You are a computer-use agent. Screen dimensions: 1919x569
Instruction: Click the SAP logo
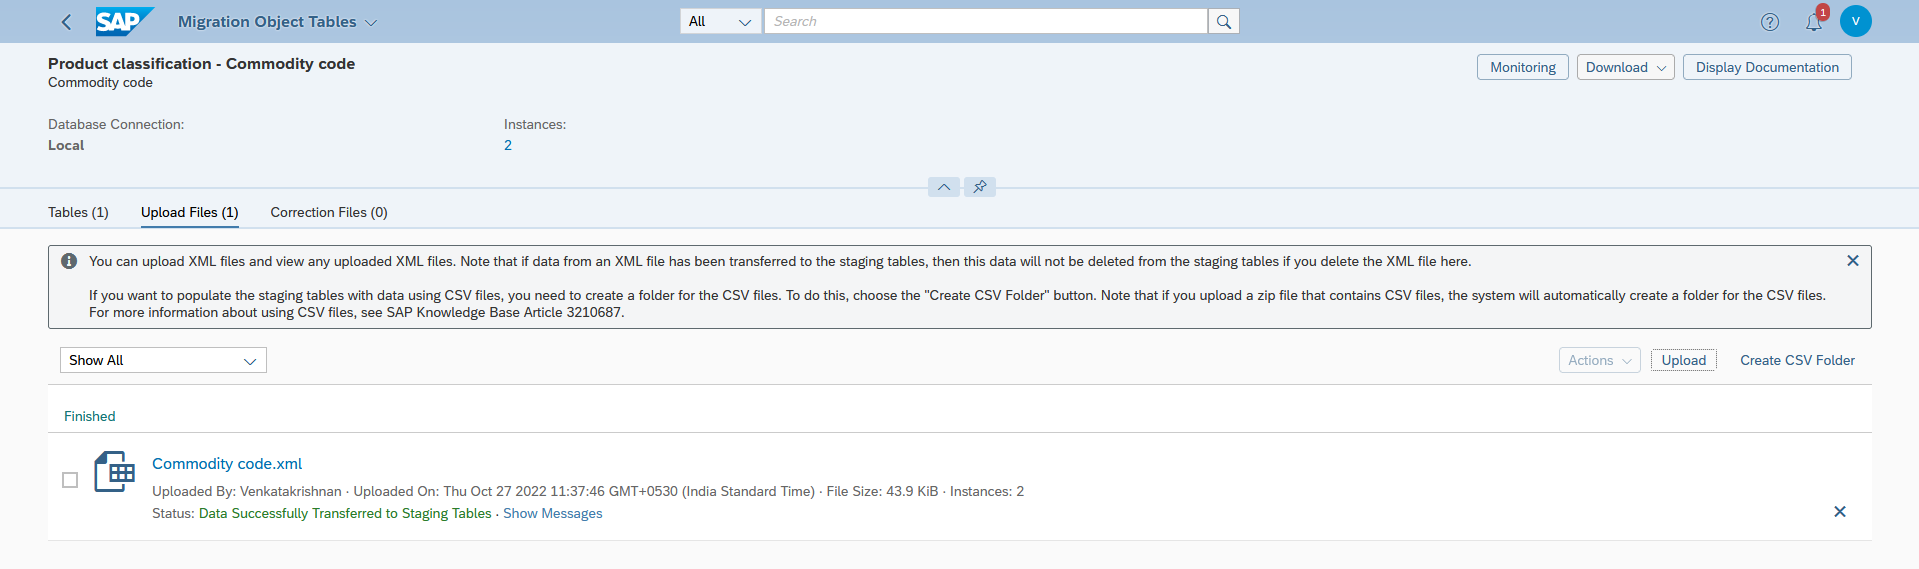(x=125, y=21)
